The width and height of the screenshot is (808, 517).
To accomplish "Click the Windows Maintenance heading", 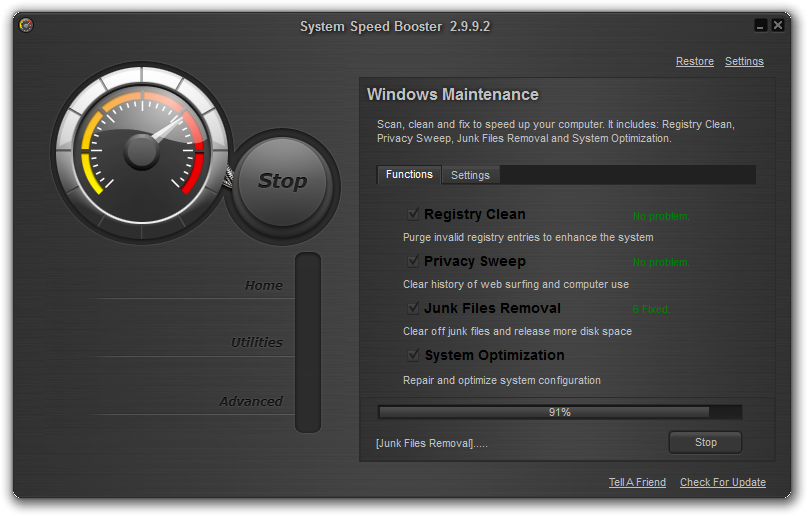I will point(452,94).
